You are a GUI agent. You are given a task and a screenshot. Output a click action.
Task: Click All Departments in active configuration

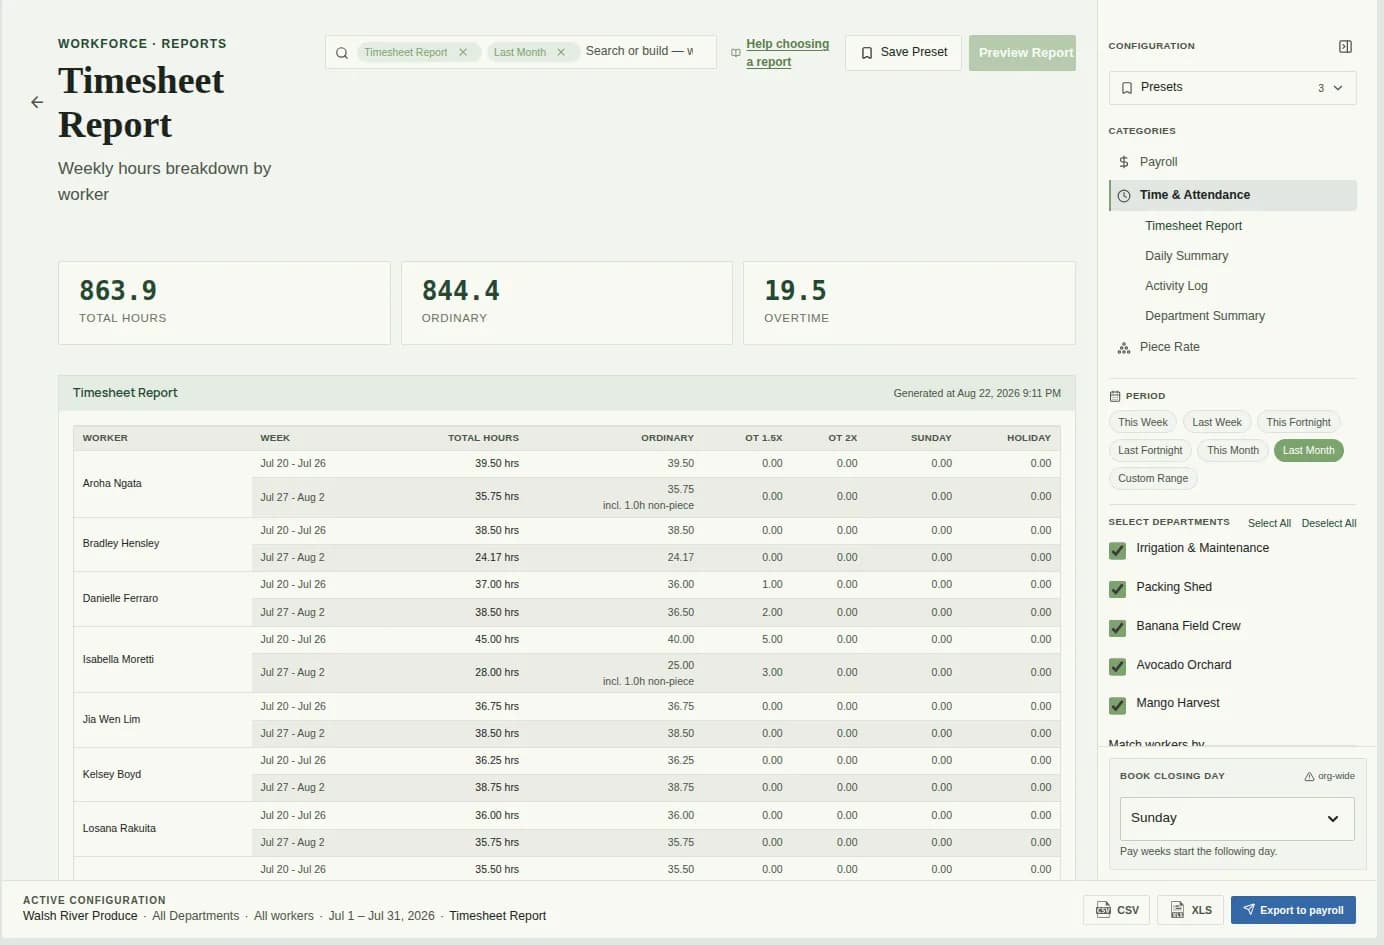(196, 917)
